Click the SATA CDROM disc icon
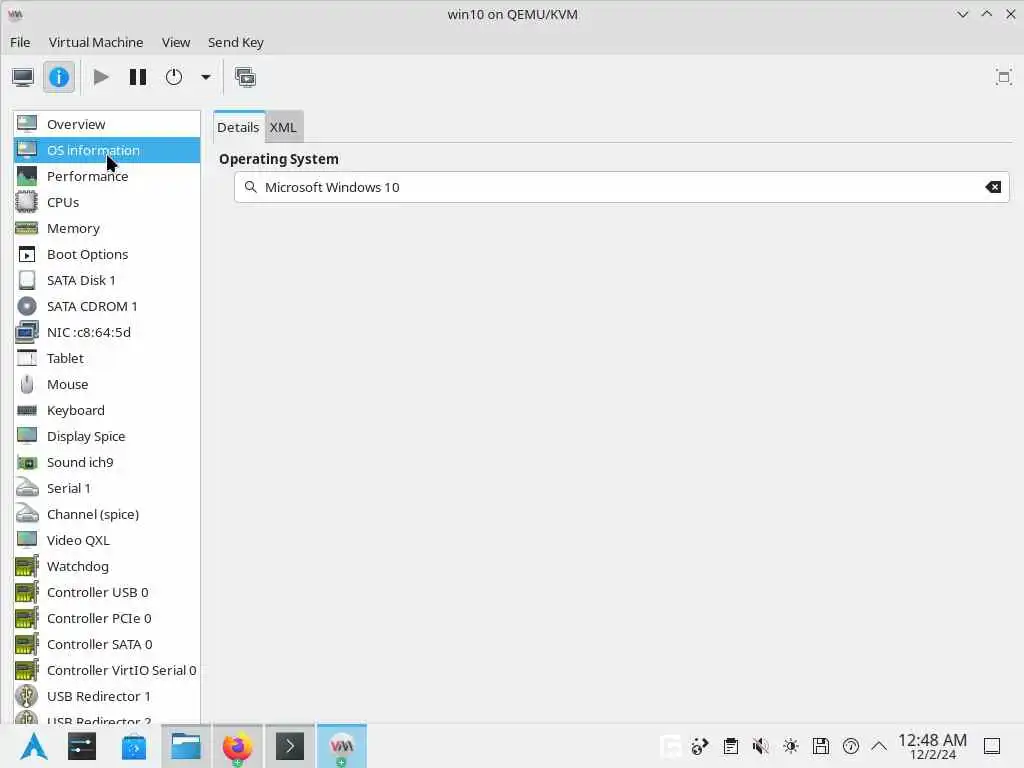1024x768 pixels. point(27,306)
